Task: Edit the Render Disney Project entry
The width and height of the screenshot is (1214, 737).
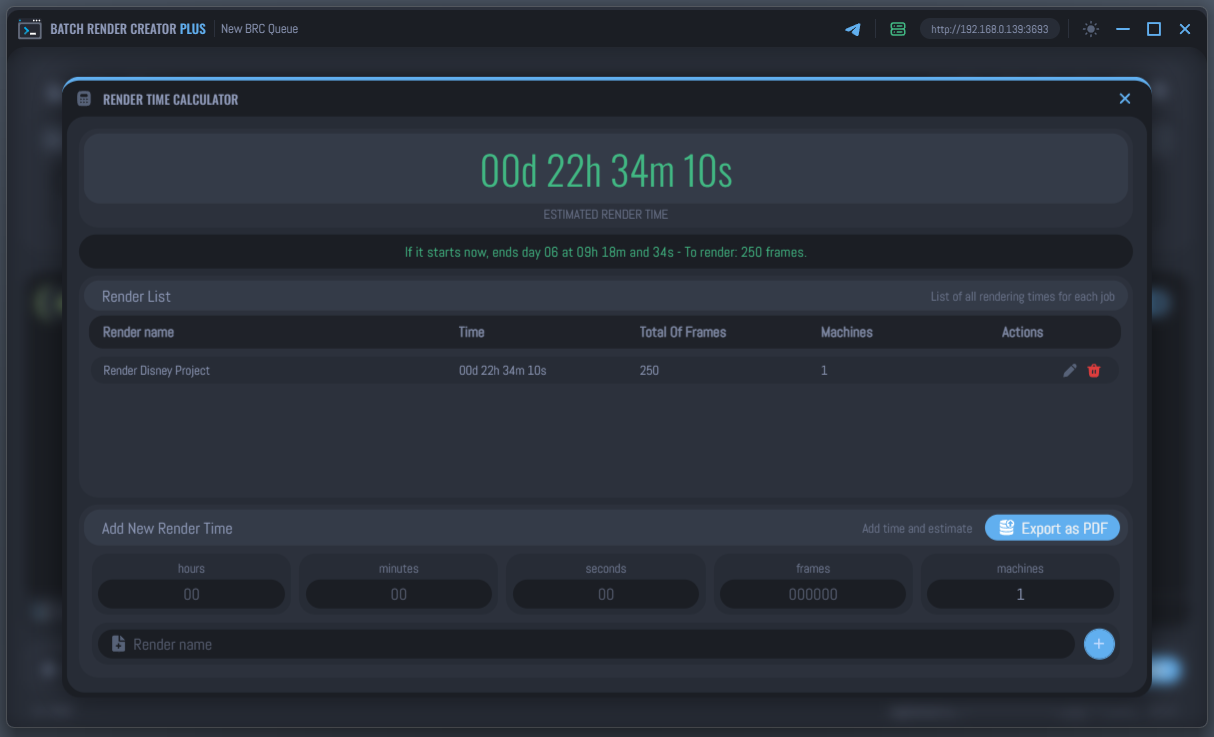Action: 1070,370
